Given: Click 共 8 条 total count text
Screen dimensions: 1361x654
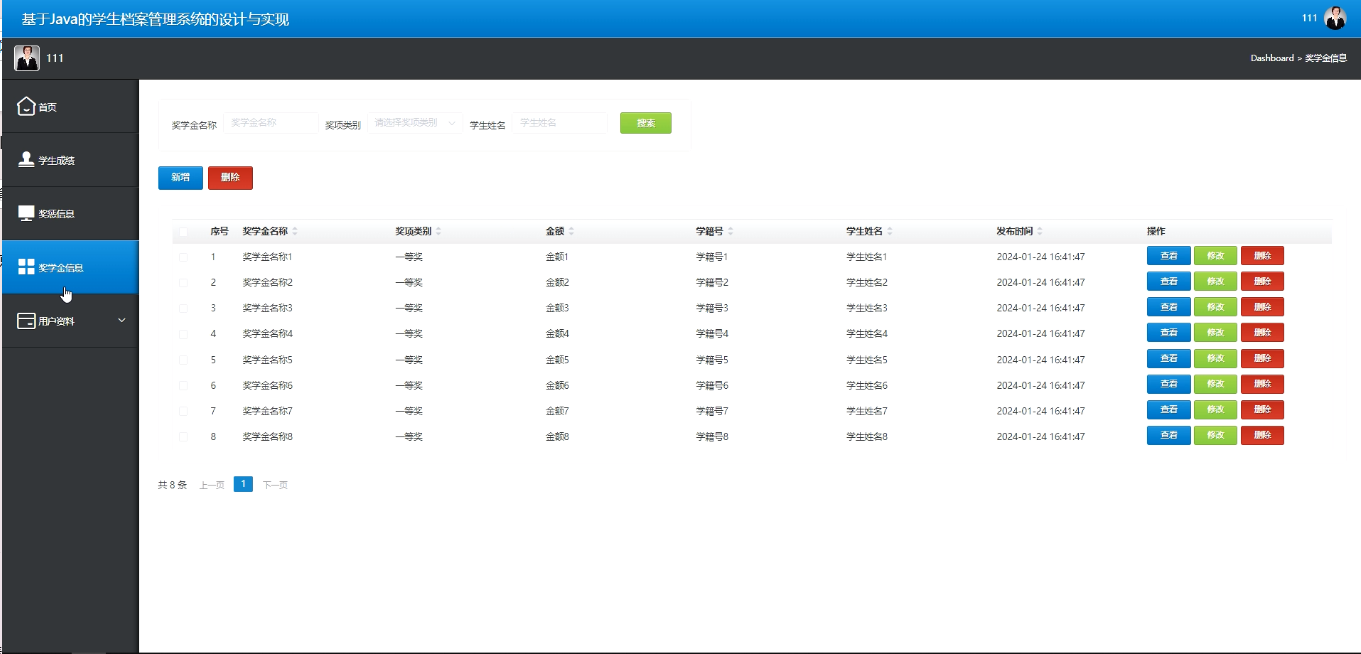Looking at the screenshot, I should (172, 485).
